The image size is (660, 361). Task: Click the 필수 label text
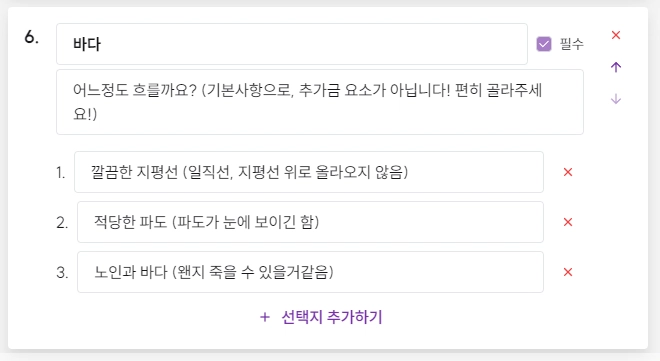(572, 44)
